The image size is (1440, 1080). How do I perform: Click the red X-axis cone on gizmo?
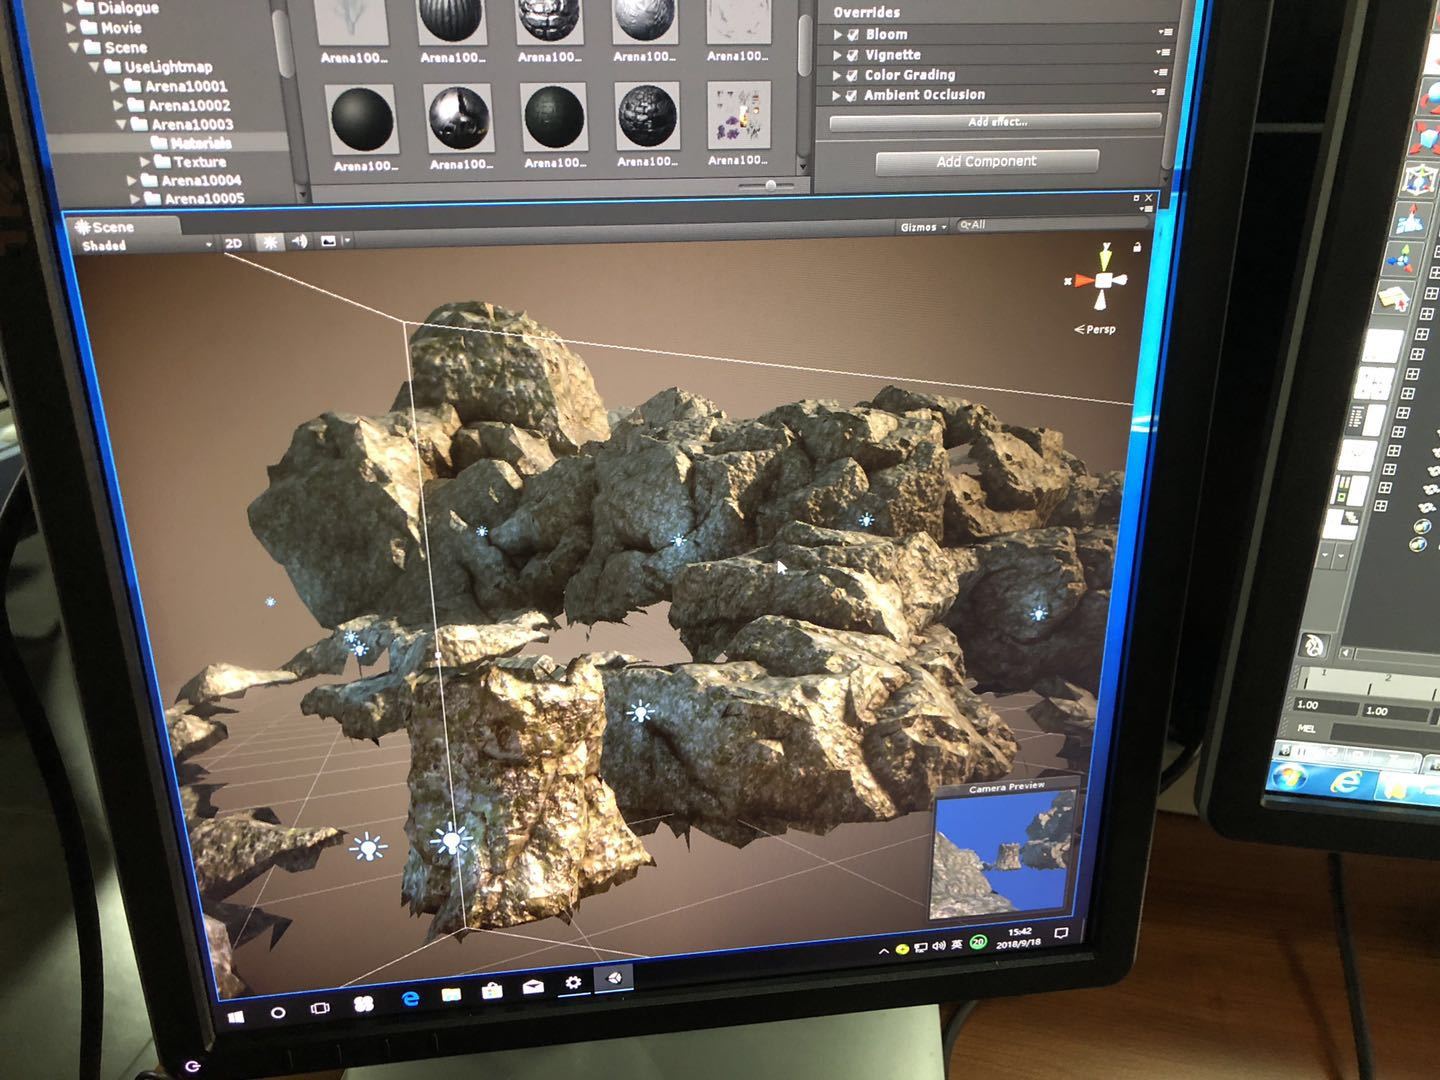(x=1083, y=281)
